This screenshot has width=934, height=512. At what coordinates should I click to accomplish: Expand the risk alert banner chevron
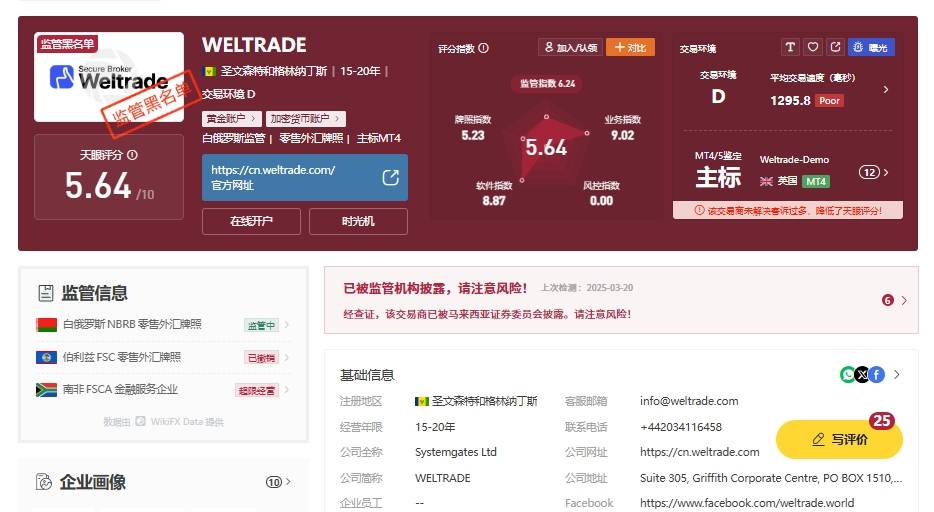(904, 301)
